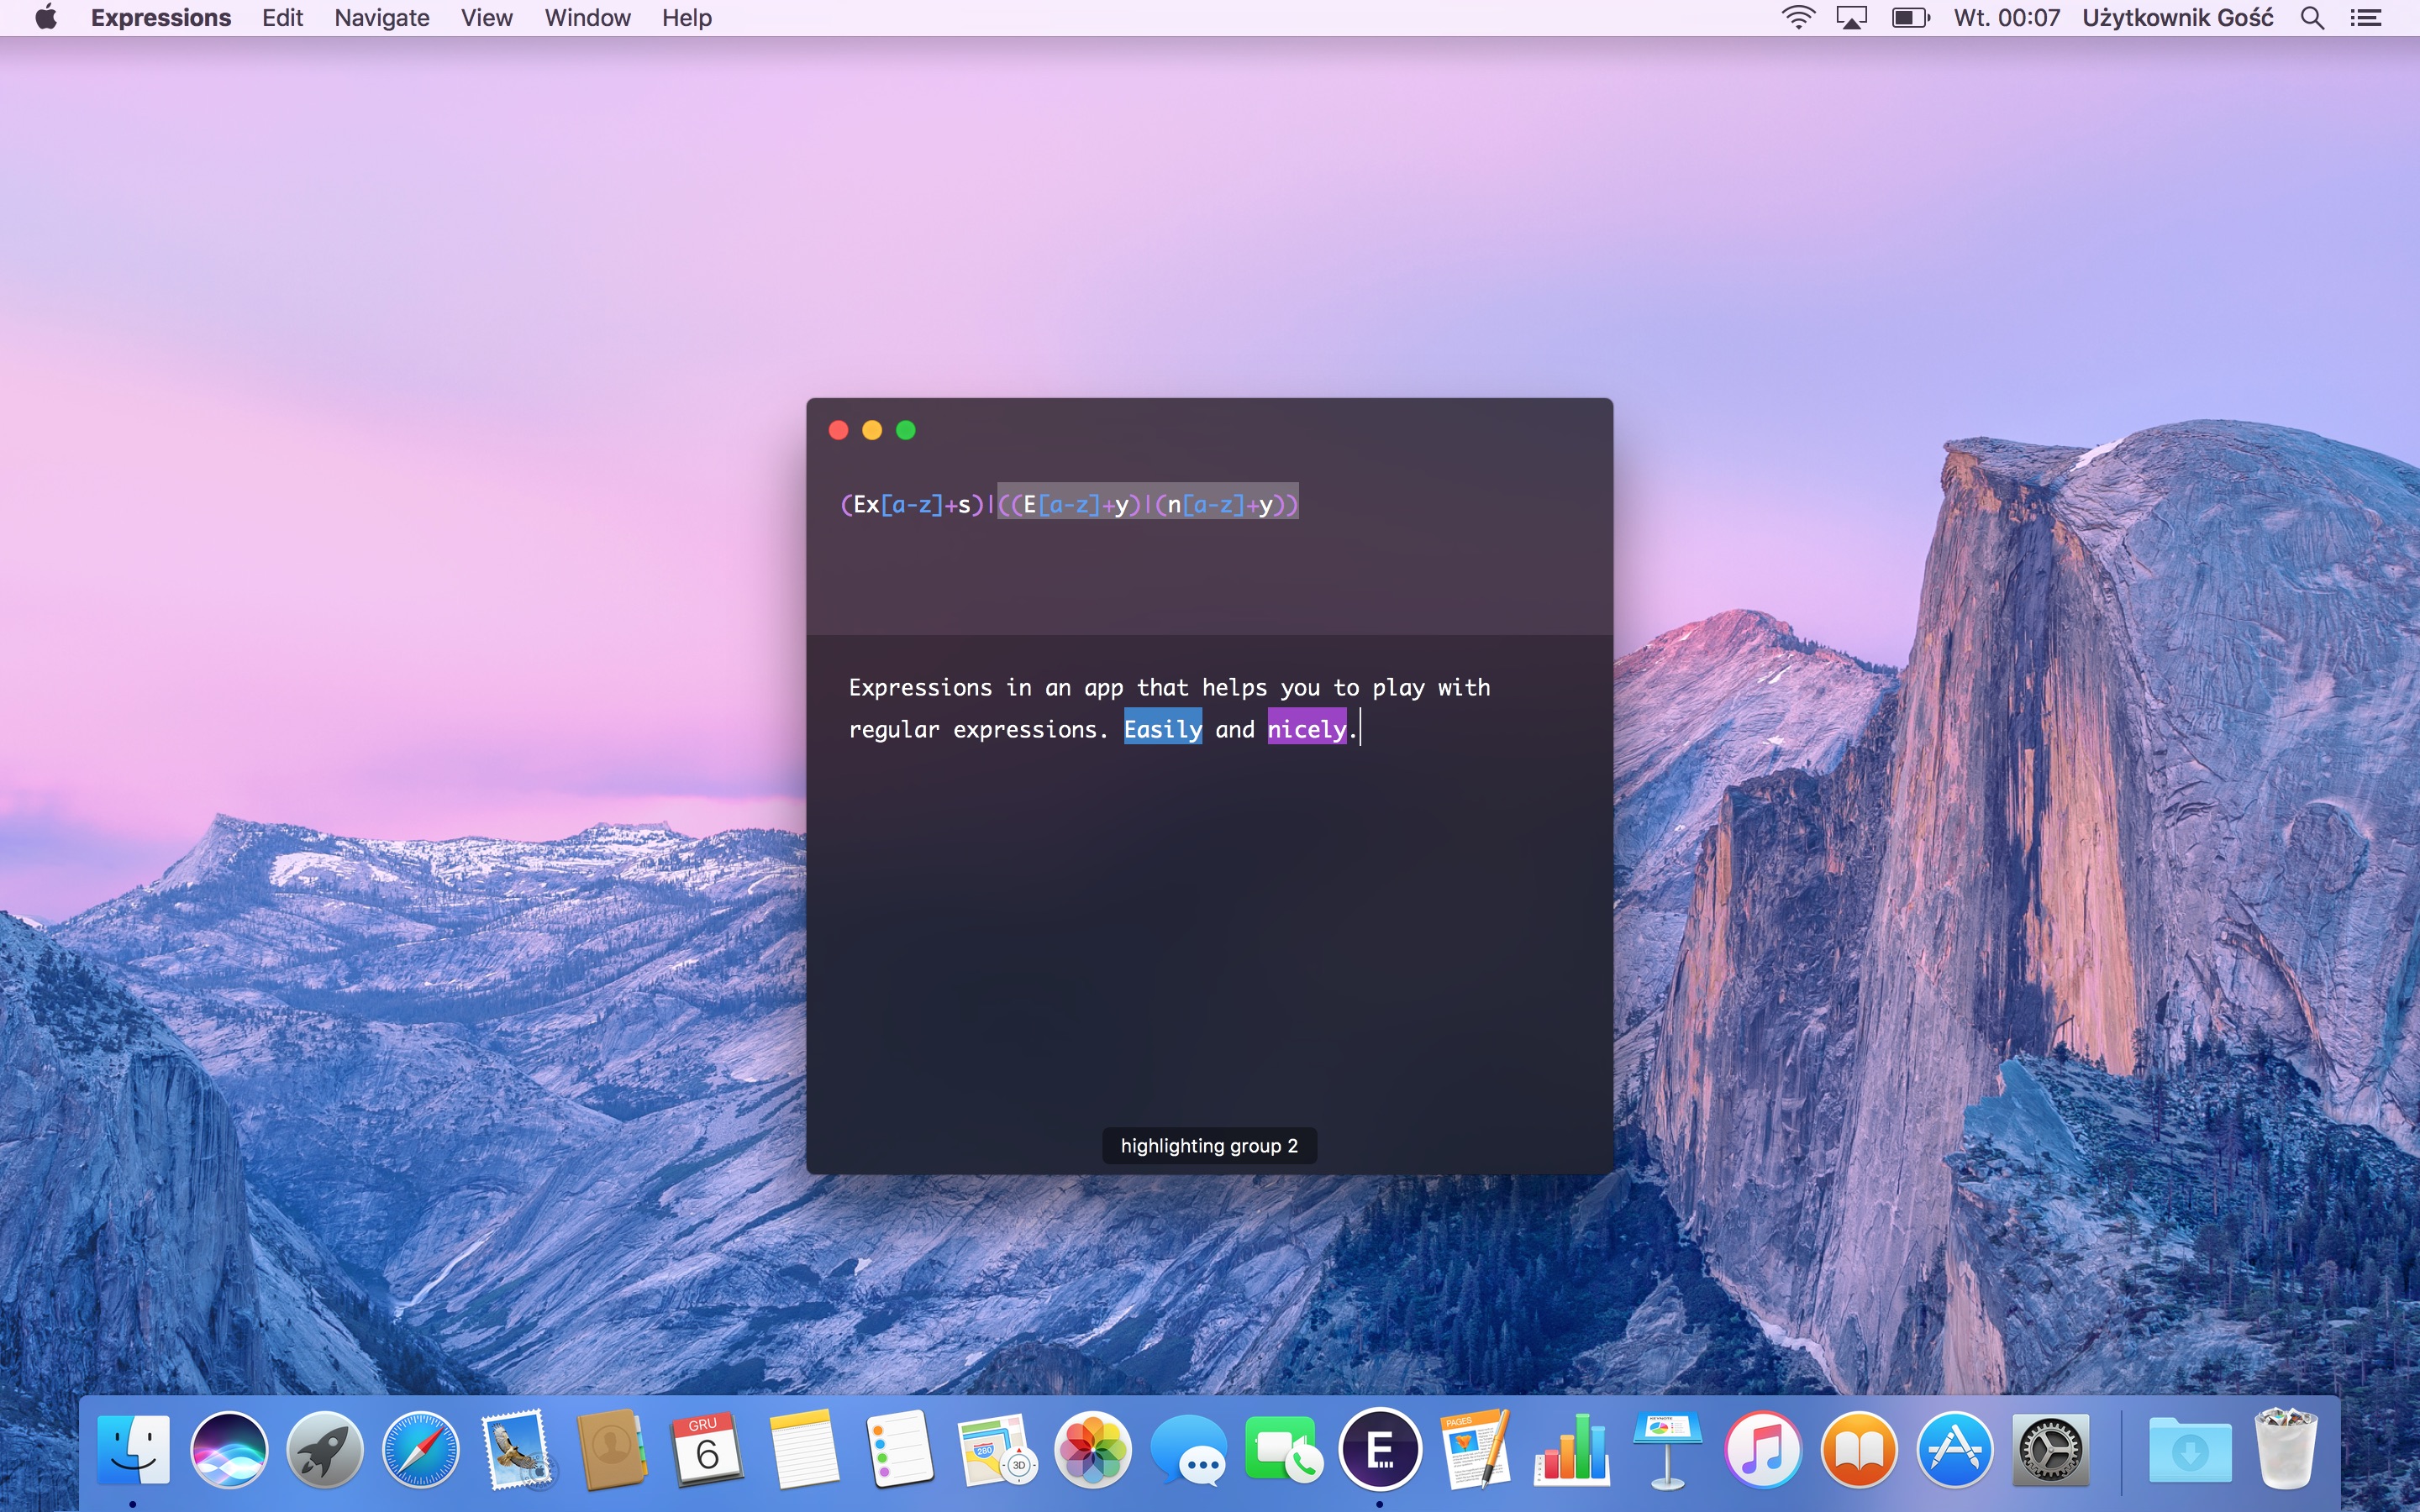Open the App Store icon

click(1954, 1448)
